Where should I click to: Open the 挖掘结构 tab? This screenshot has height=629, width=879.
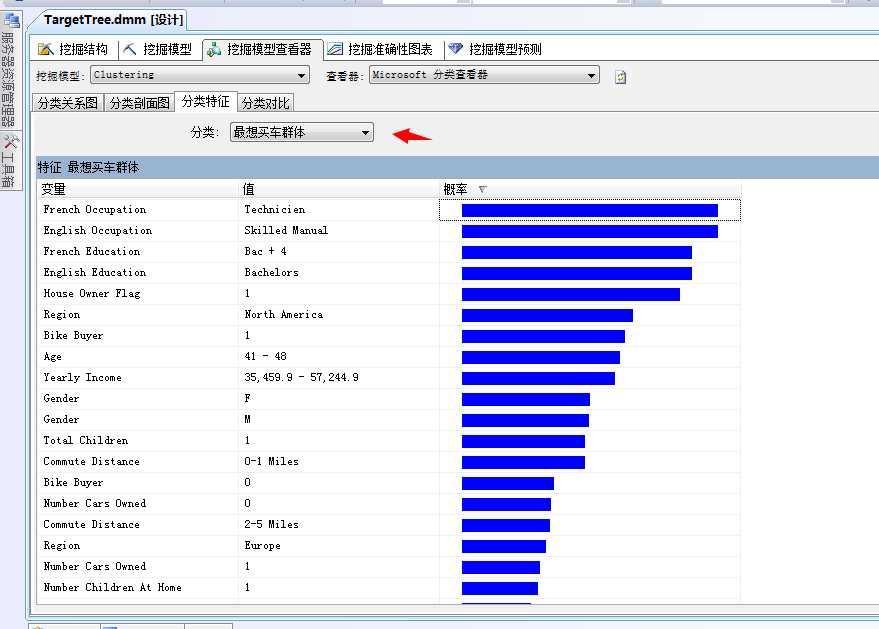point(73,49)
